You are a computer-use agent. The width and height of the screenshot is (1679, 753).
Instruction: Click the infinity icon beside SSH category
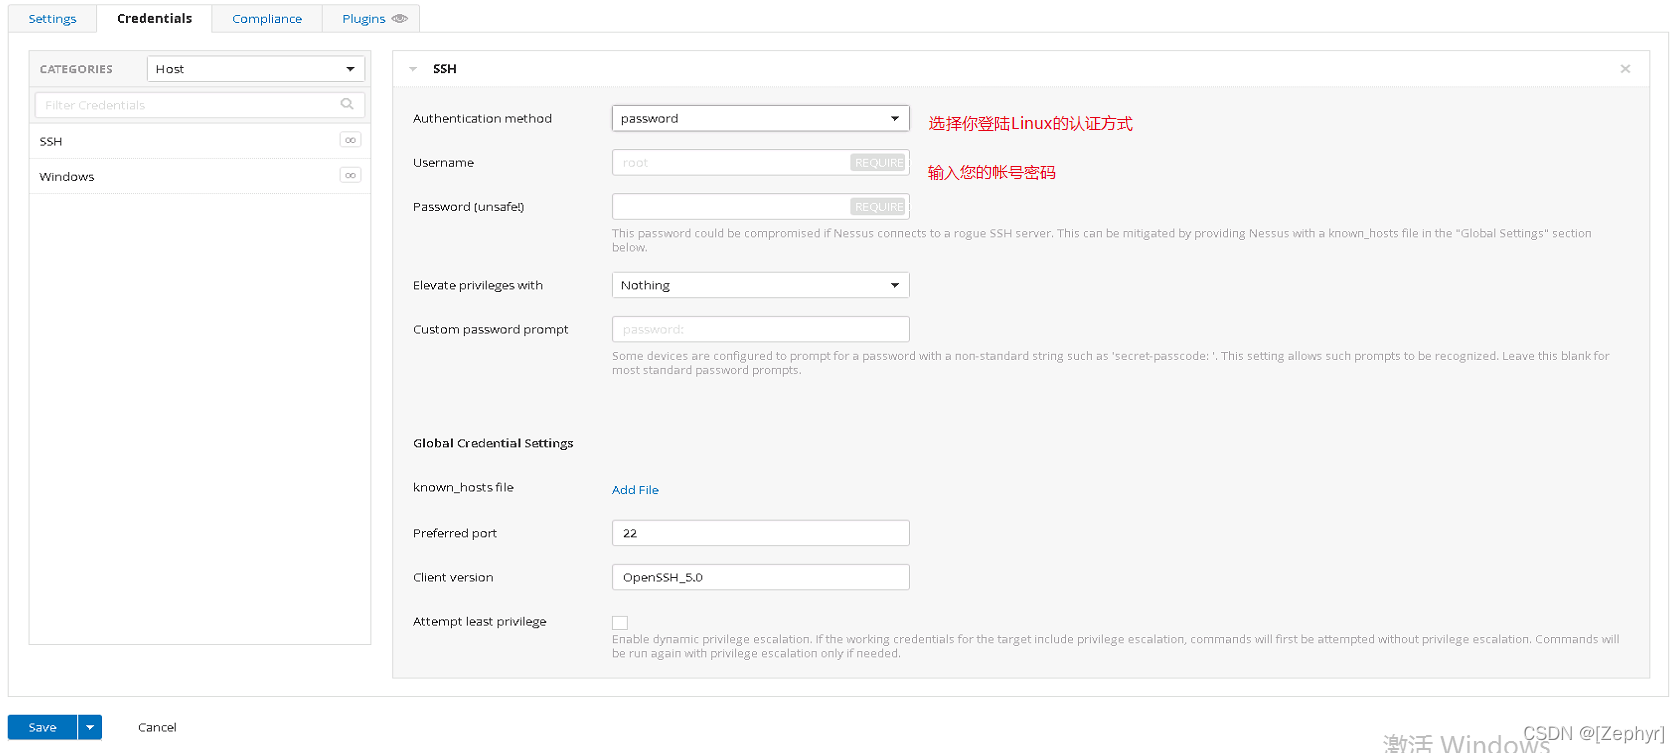(x=350, y=140)
